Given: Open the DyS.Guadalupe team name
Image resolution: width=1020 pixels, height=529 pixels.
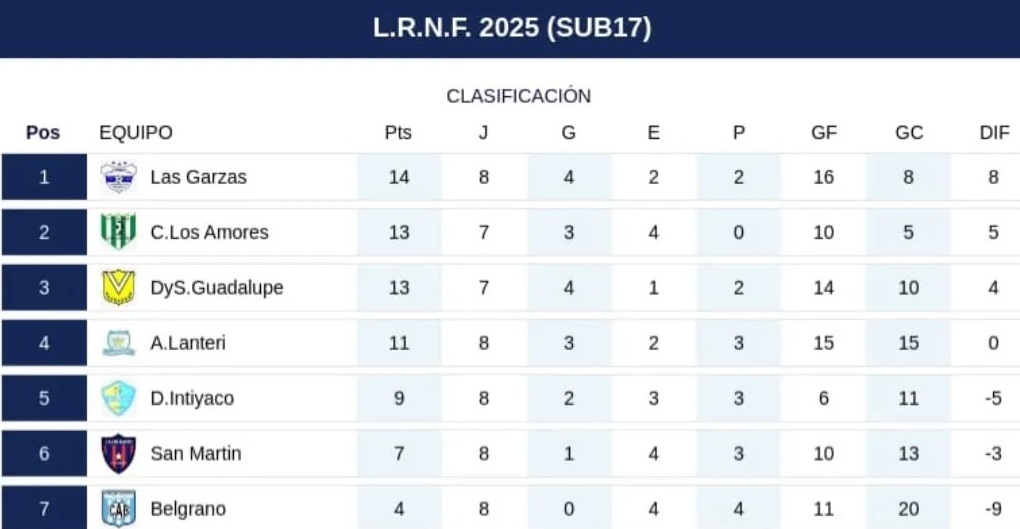Looking at the screenshot, I should [x=217, y=288].
